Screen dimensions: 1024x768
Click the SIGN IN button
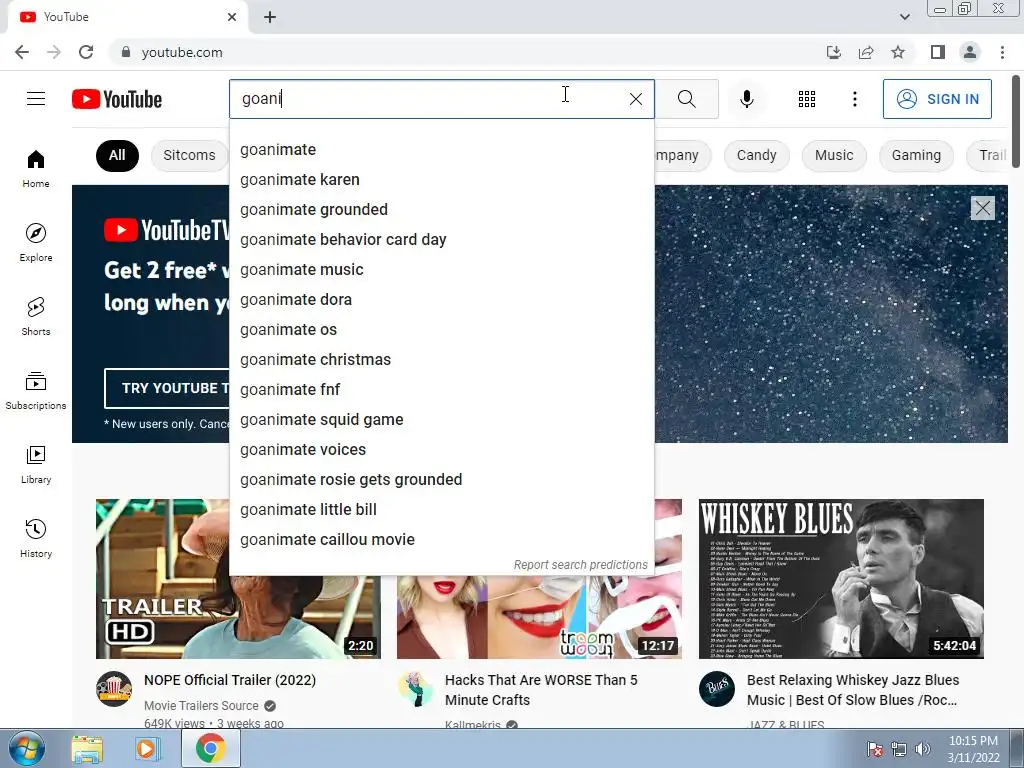coord(937,99)
